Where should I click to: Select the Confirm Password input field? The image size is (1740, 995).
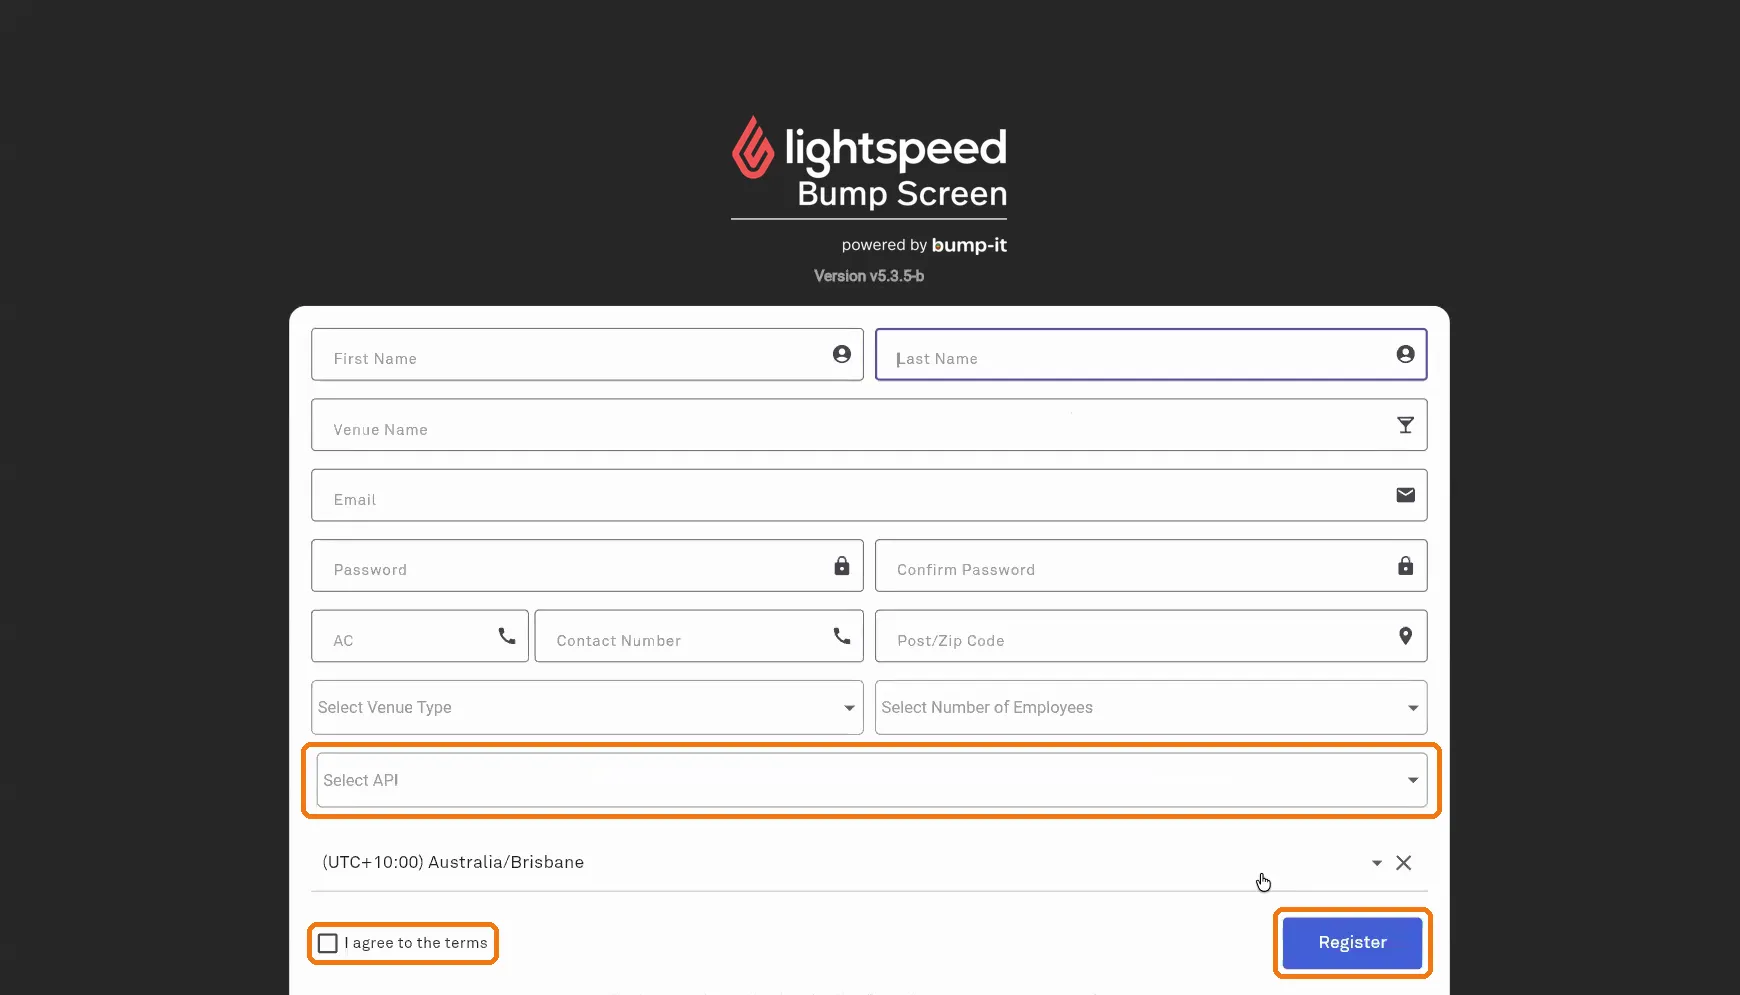point(1151,565)
